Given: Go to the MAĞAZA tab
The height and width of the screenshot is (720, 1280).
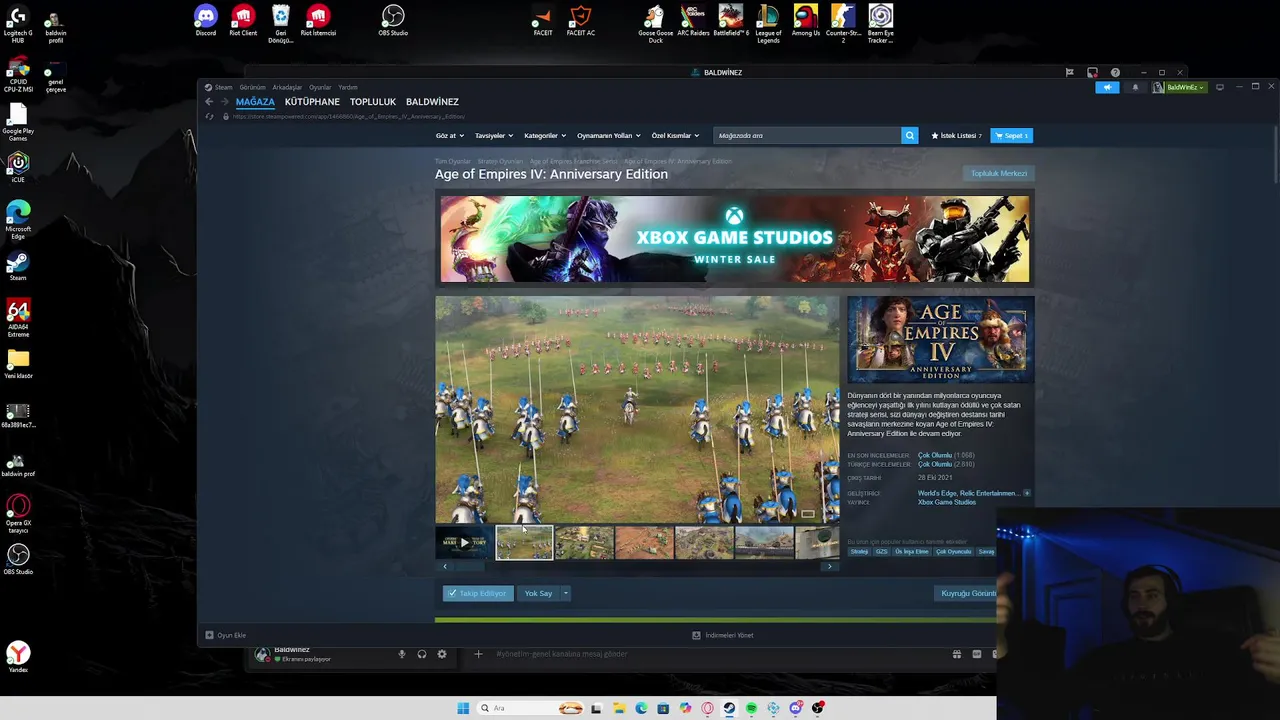Looking at the screenshot, I should (255, 102).
